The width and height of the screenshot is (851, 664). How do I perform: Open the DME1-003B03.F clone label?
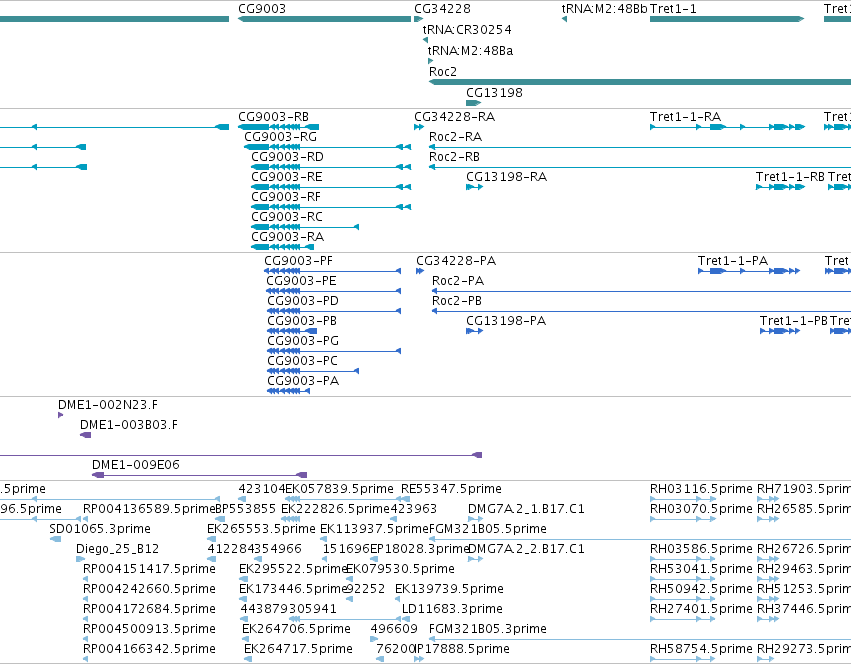129,425
